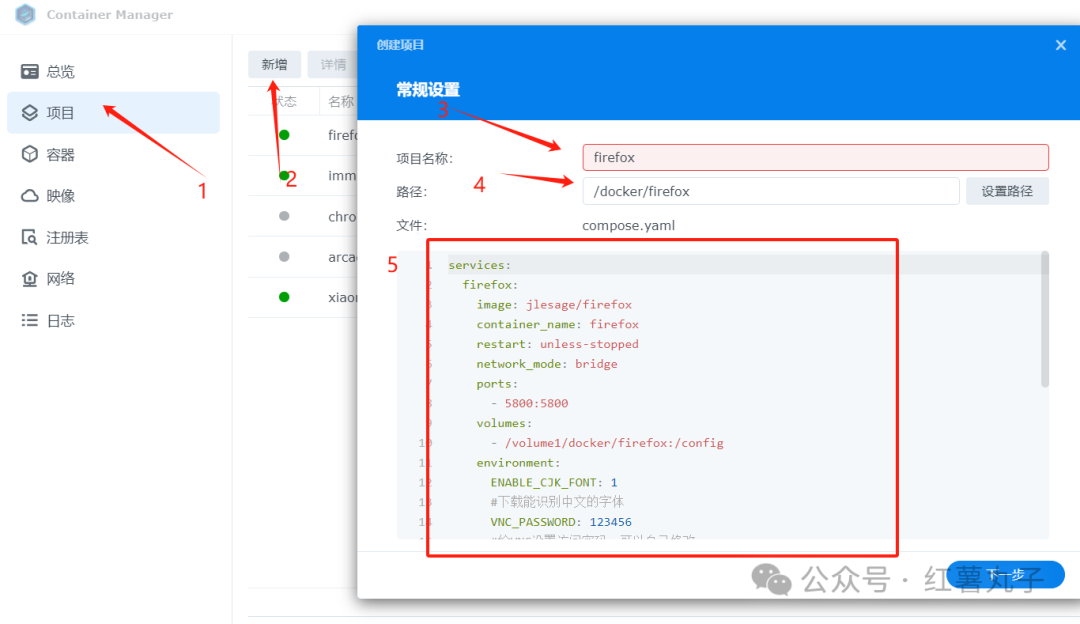Image resolution: width=1080 pixels, height=624 pixels.
Task: Switch to the 网络 section
Action: tap(114, 278)
